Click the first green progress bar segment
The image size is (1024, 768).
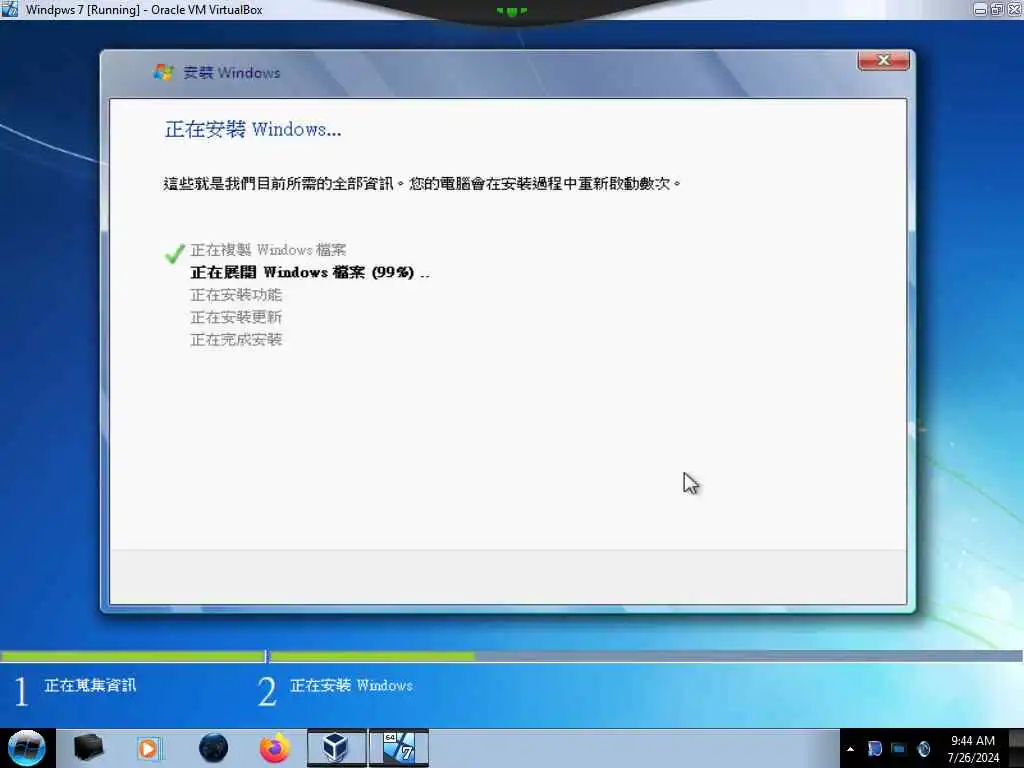133,656
